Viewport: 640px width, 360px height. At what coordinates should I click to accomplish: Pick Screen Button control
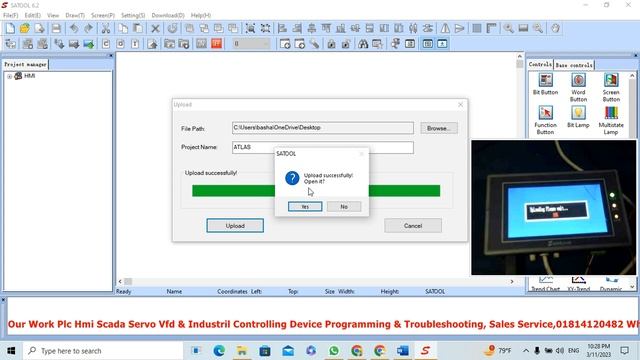click(611, 87)
